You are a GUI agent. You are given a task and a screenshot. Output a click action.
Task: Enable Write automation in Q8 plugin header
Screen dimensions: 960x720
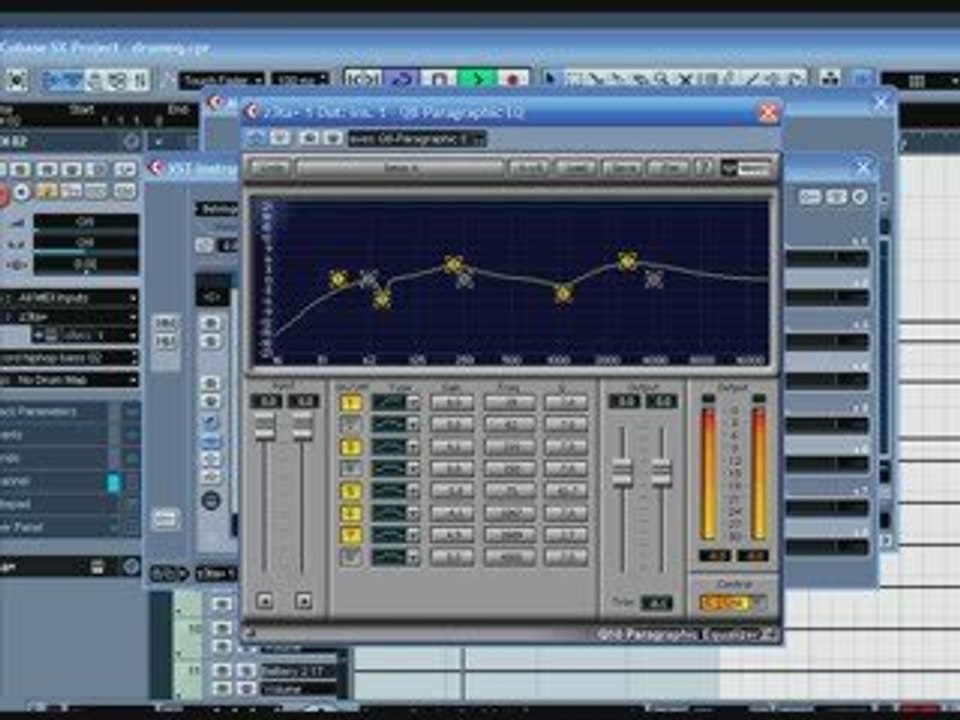(x=333, y=138)
